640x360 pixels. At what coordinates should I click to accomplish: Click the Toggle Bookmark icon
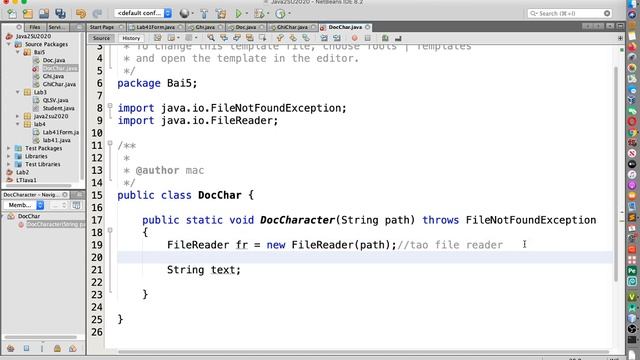pyautogui.click(x=306, y=38)
